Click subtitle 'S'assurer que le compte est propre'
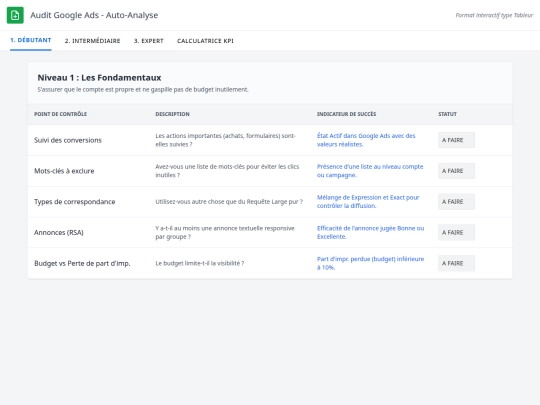Image resolution: width=540 pixels, height=405 pixels. pyautogui.click(x=143, y=90)
